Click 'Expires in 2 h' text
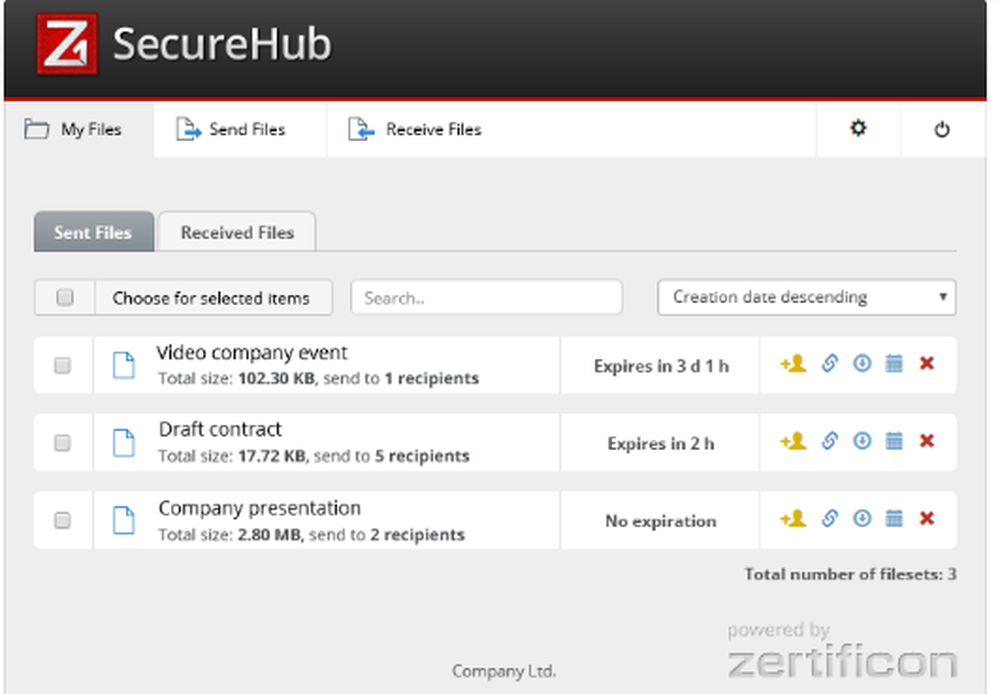This screenshot has height=694, width=1000. tap(661, 443)
